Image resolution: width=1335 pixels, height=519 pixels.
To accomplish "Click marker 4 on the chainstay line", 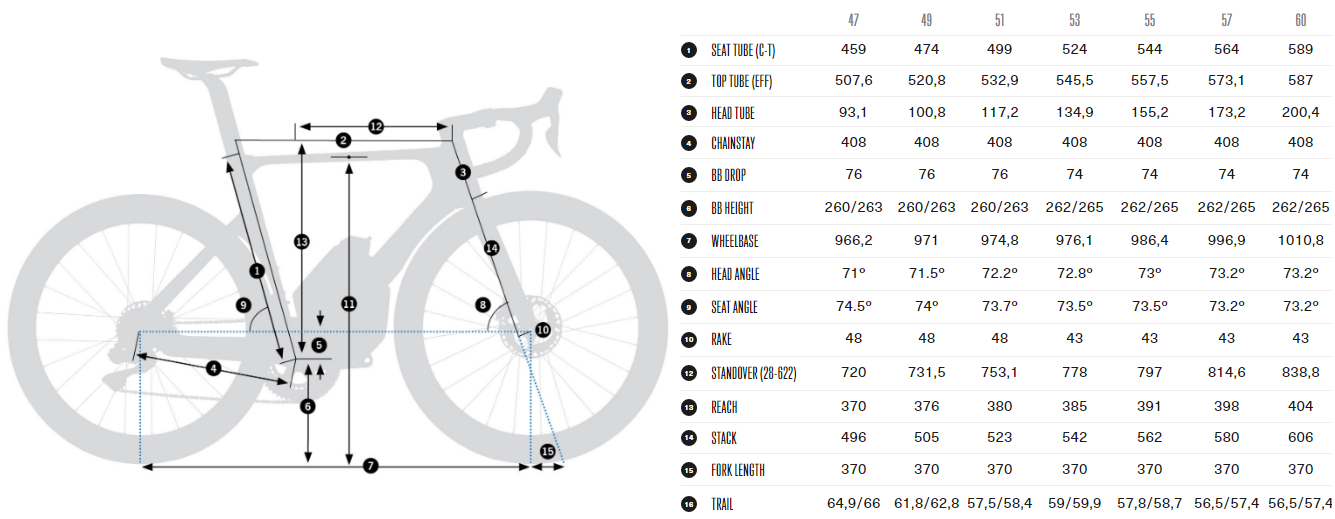I will 213,368.
